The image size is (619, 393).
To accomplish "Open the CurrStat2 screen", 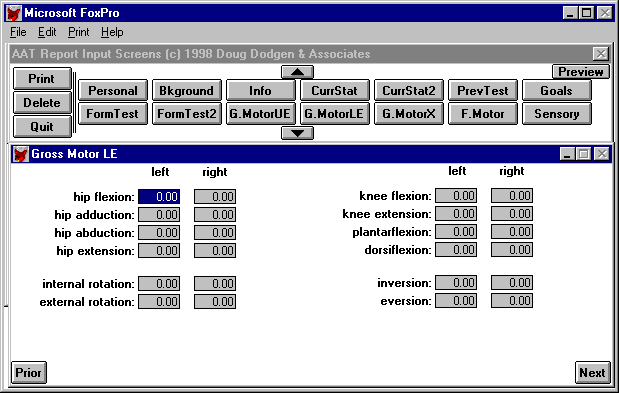I will pyautogui.click(x=409, y=90).
